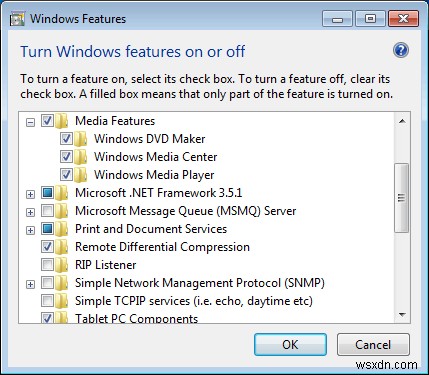
Task: Select the Windows Media Player label
Action: tap(154, 175)
